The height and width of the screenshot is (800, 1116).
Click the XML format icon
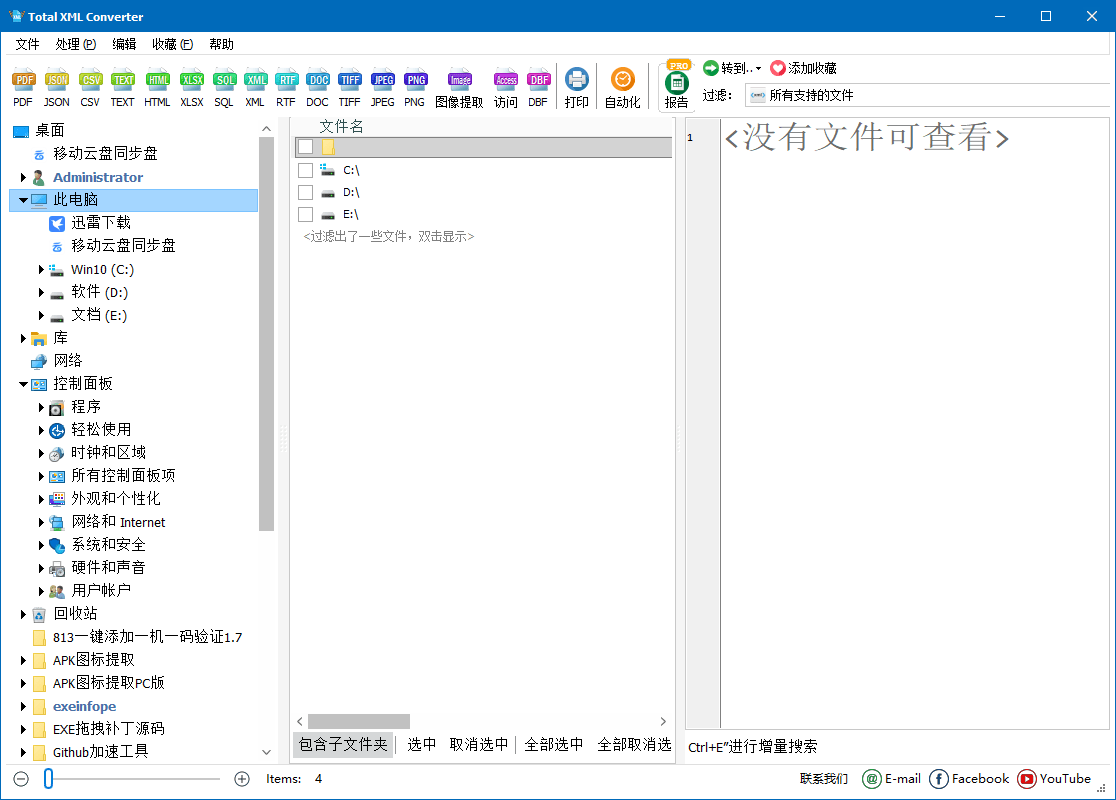(x=255, y=88)
